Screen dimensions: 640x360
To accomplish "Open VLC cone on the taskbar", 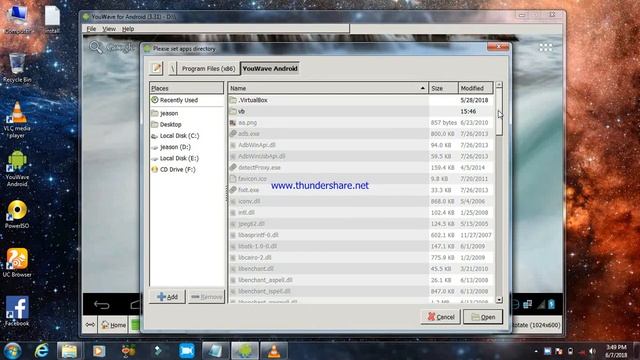I will click(274, 351).
